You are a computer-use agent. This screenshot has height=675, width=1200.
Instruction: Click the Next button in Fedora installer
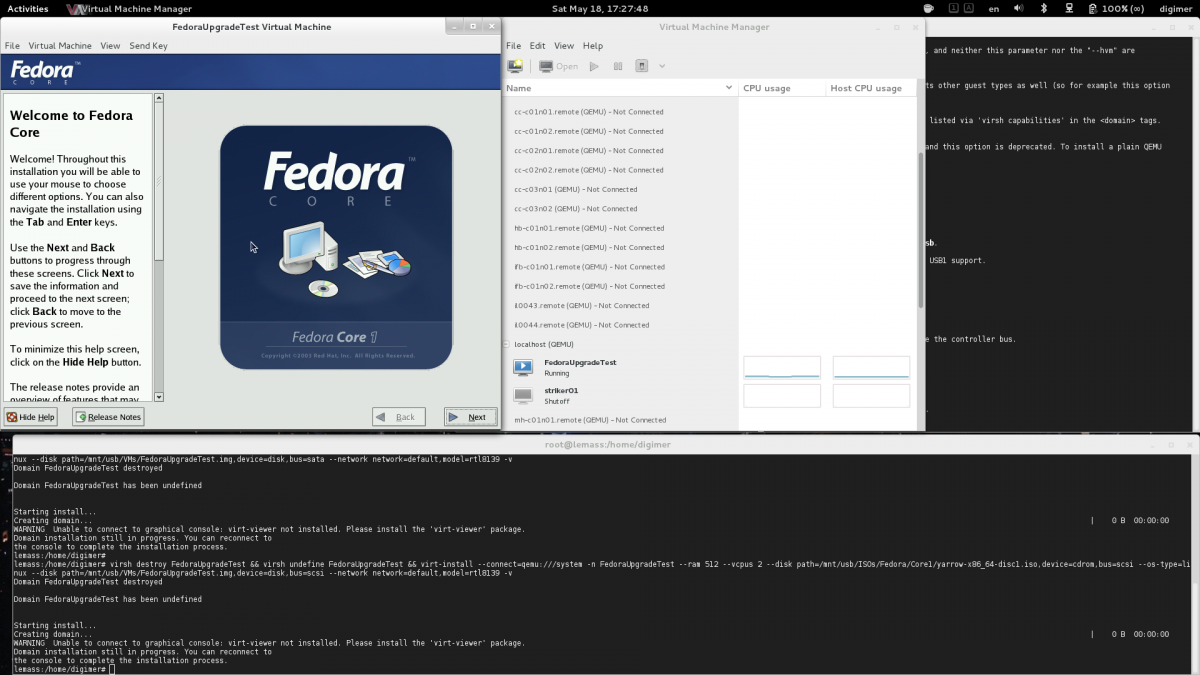click(x=470, y=417)
